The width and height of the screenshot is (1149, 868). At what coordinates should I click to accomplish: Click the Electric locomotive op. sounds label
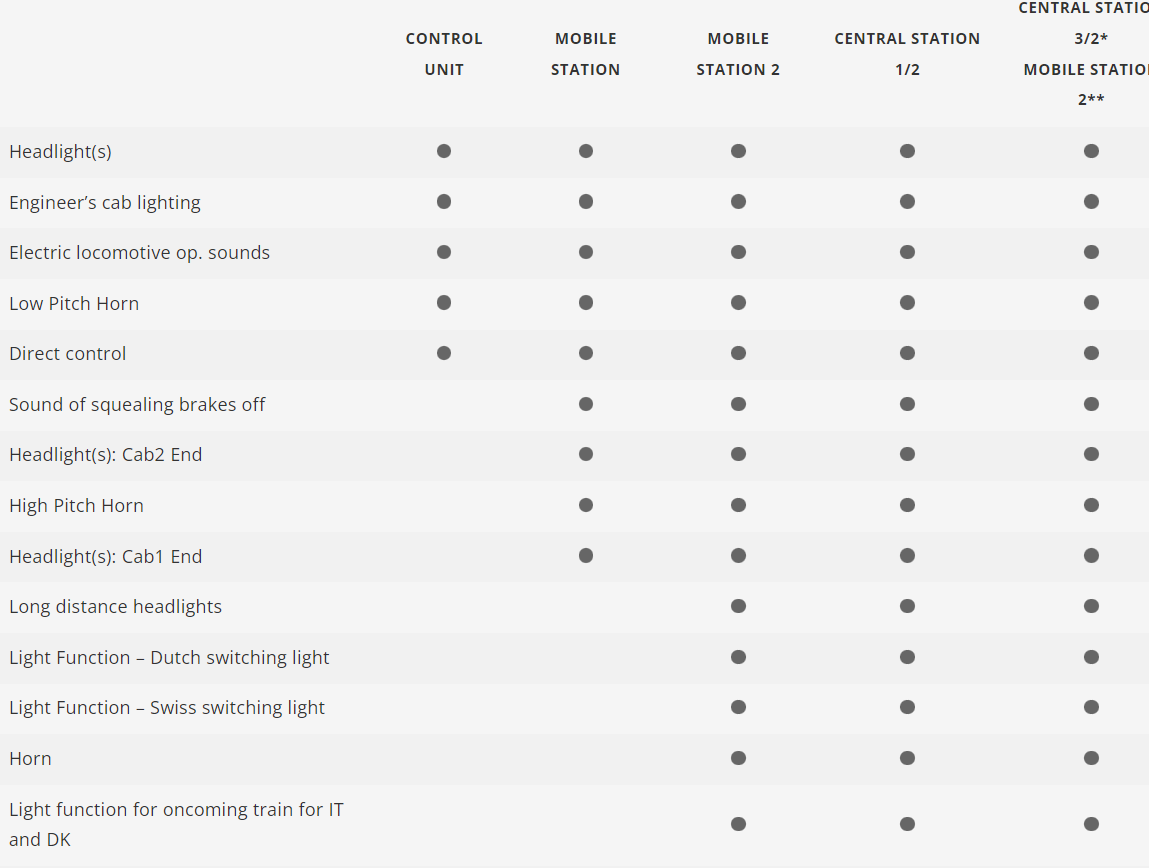click(139, 253)
